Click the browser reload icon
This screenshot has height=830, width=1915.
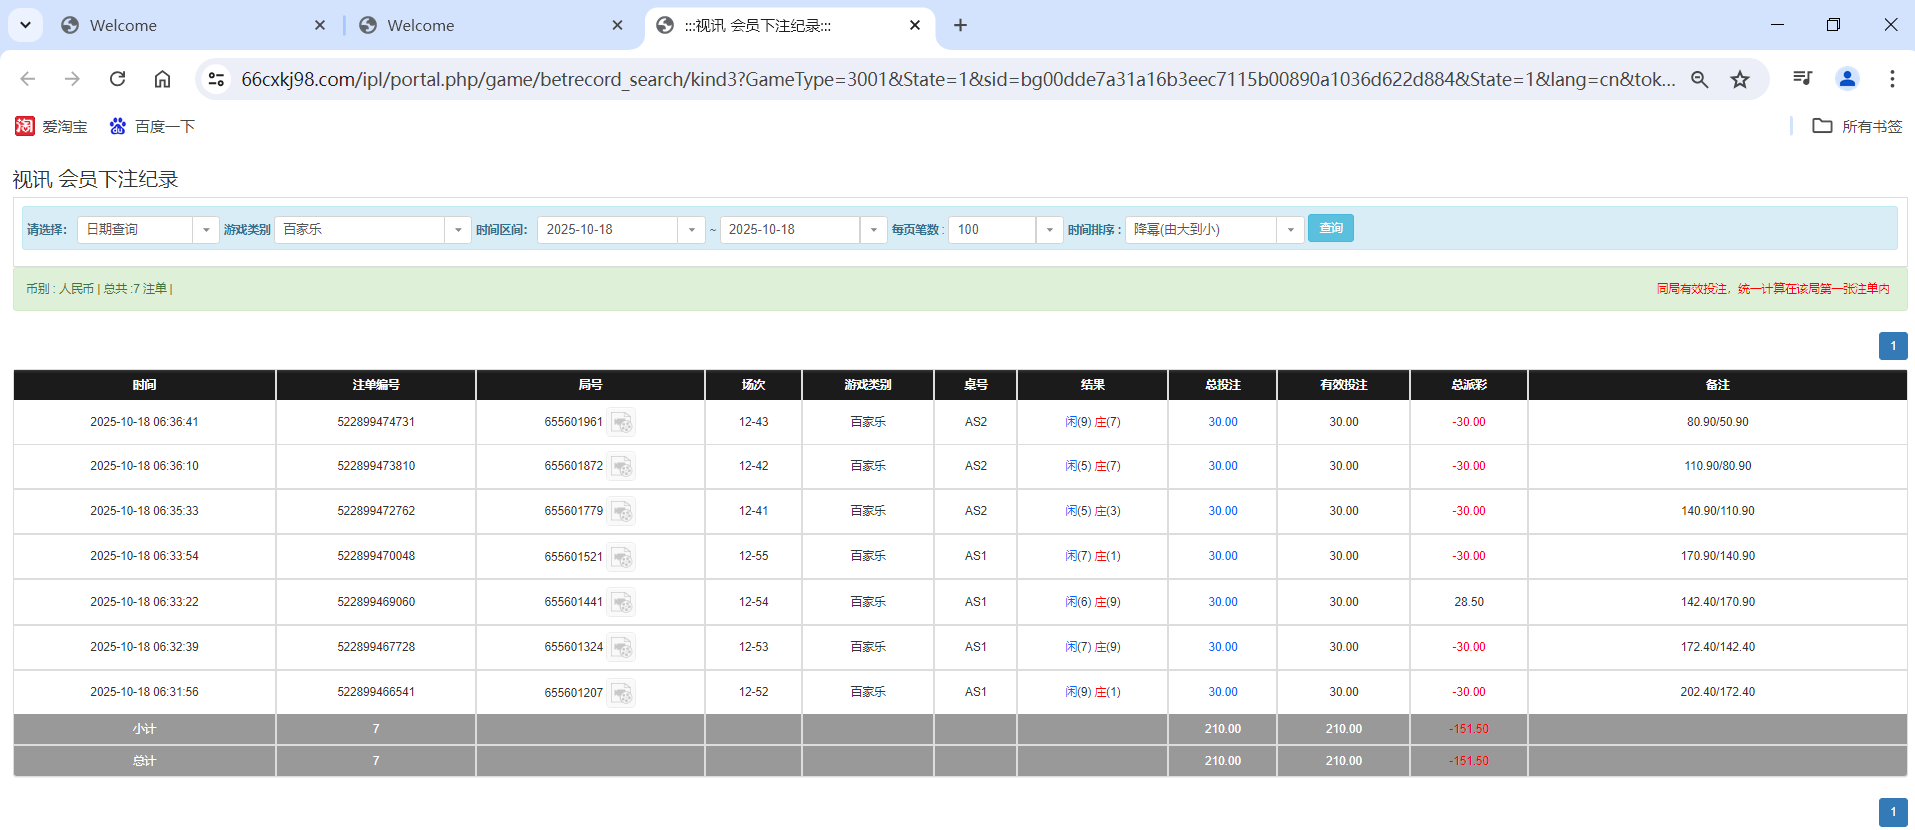pos(118,79)
